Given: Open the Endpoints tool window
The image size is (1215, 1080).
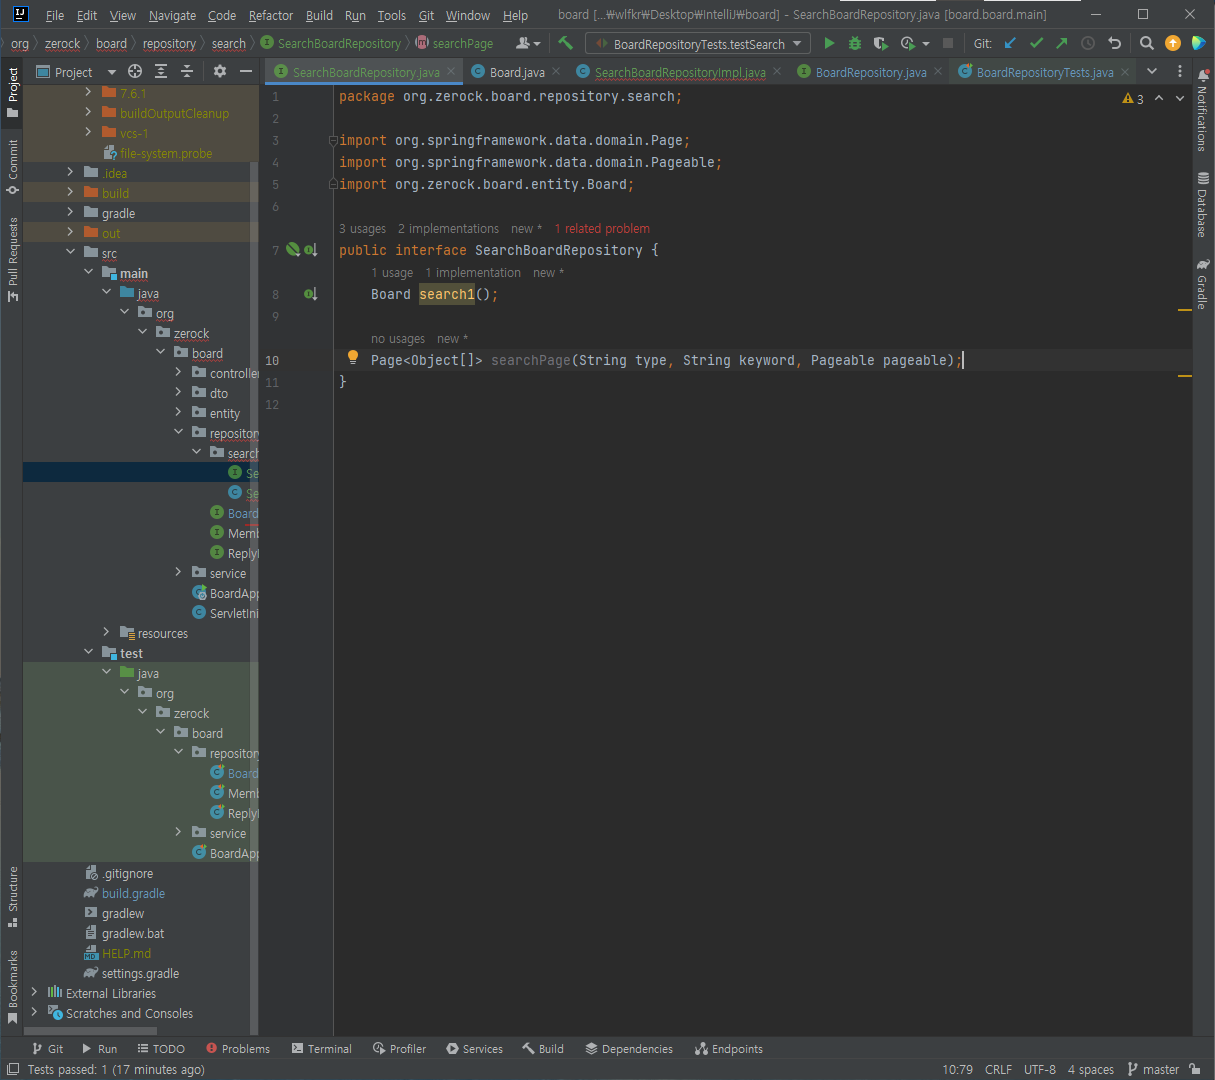Looking at the screenshot, I should point(729,1049).
